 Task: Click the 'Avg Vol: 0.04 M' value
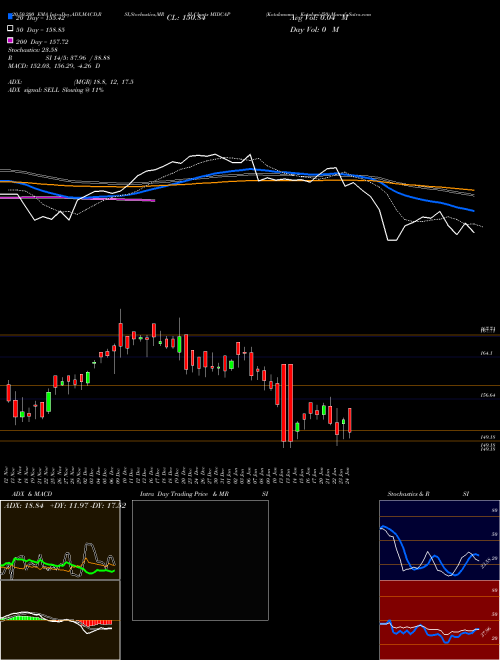click(x=319, y=18)
